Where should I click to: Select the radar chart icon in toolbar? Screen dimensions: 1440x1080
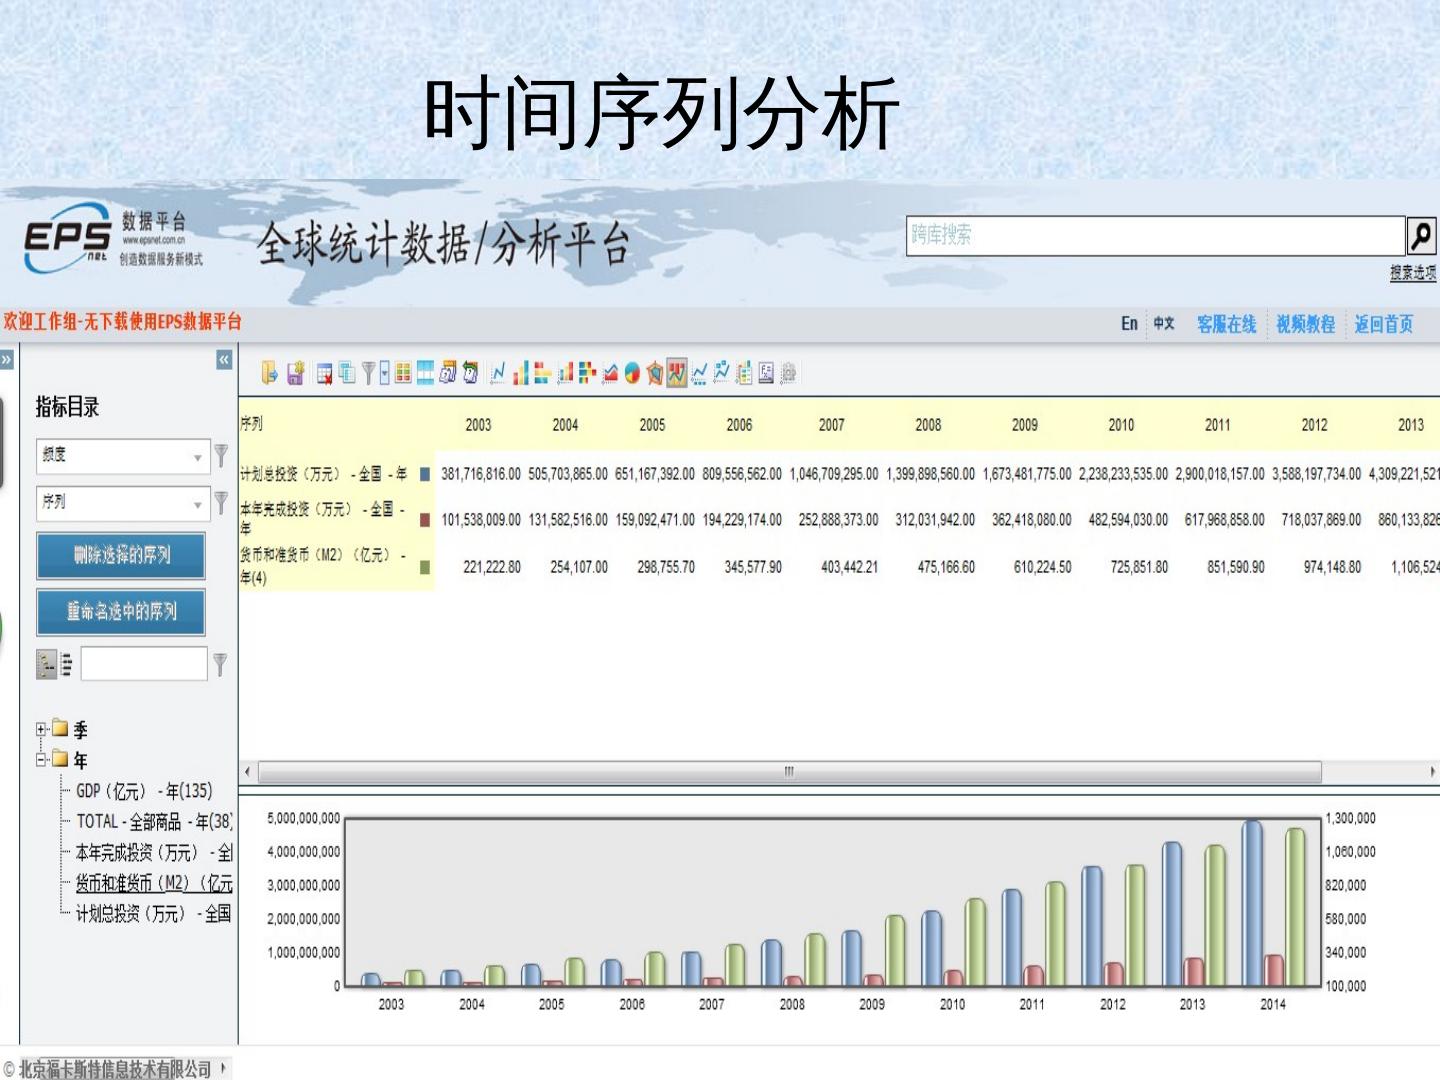(x=655, y=373)
